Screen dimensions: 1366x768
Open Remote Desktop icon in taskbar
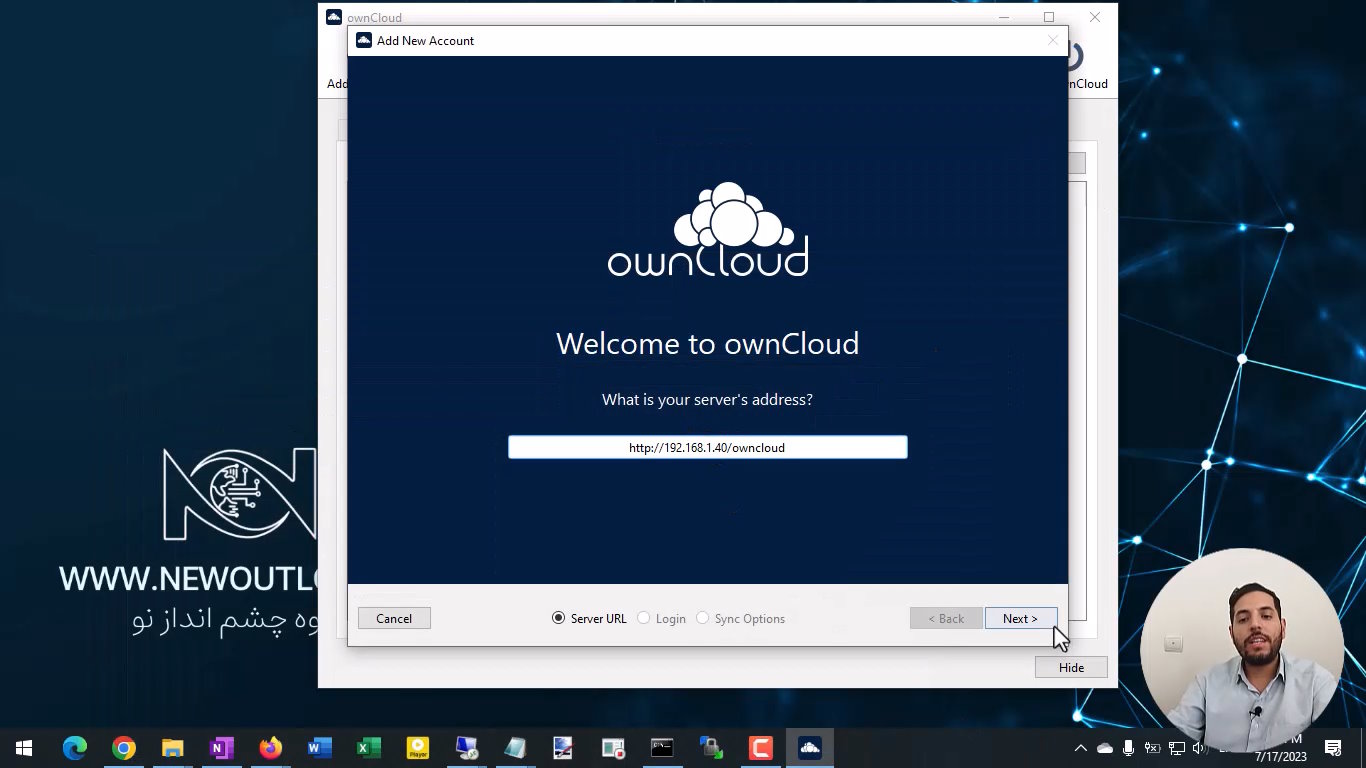pyautogui.click(x=466, y=747)
